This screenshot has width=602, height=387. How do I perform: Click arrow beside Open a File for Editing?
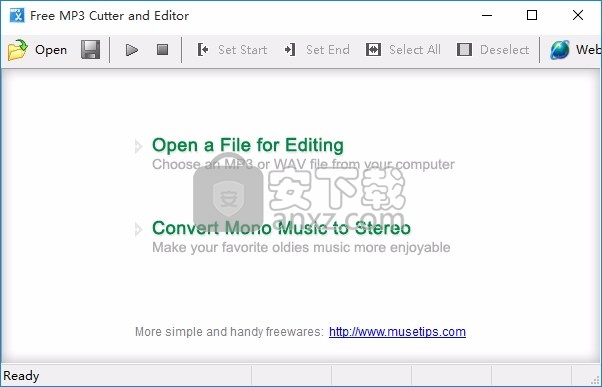pos(138,146)
